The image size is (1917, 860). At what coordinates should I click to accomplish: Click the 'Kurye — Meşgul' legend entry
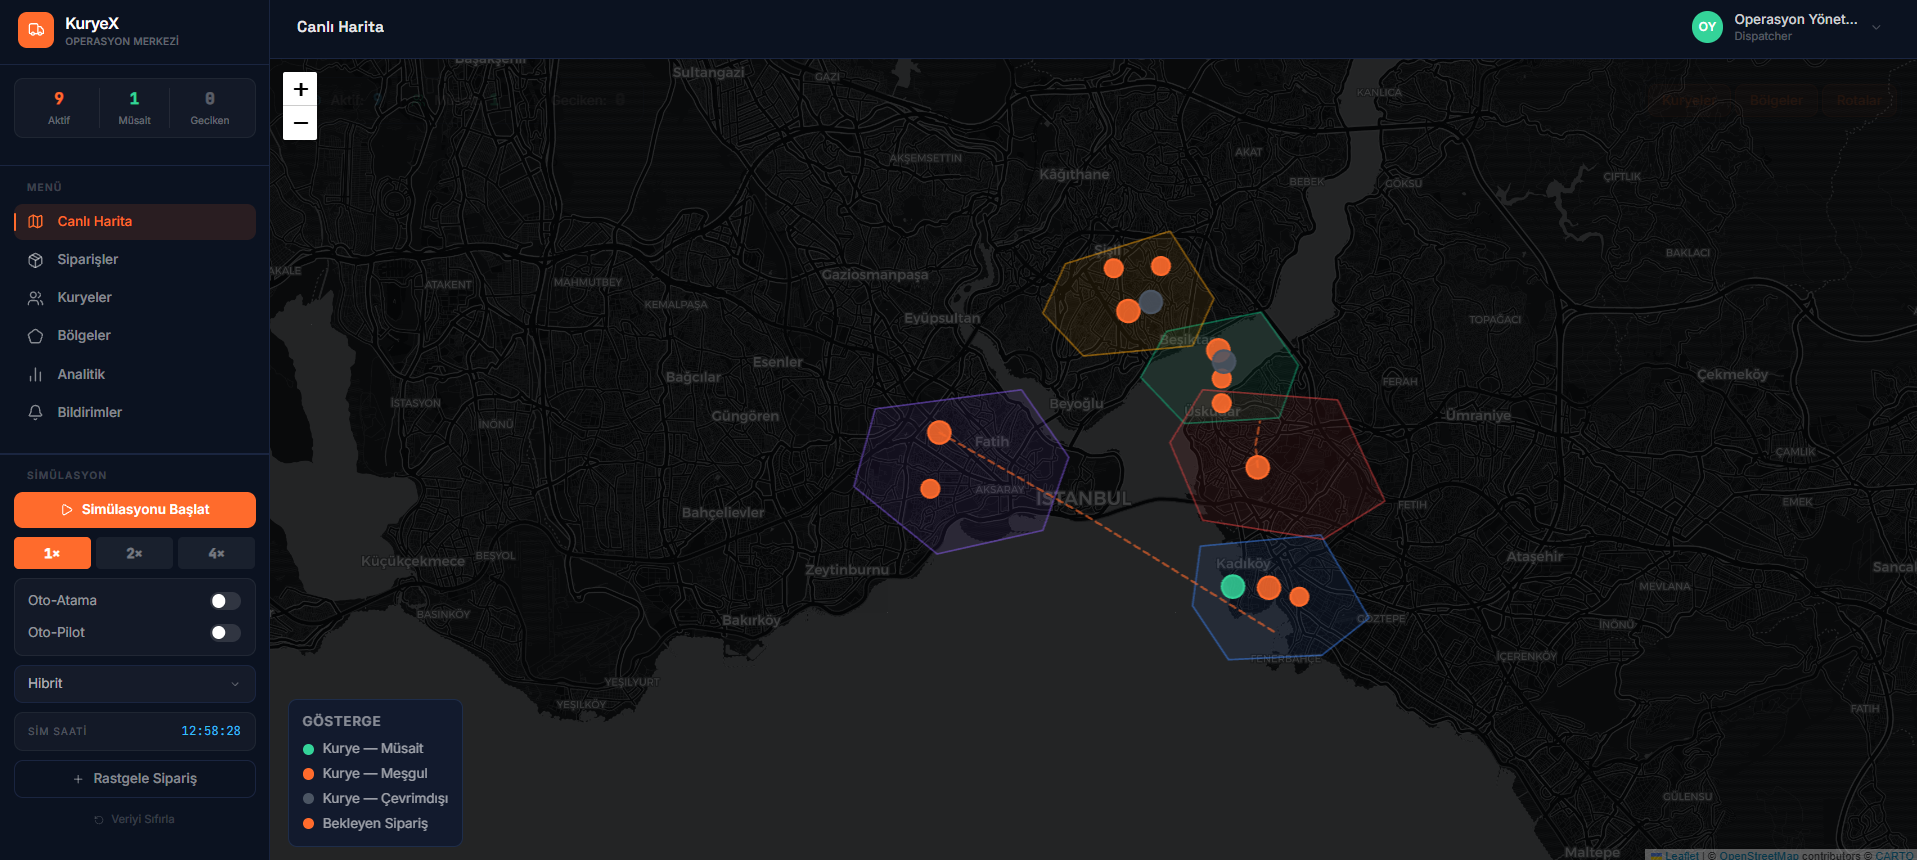[365, 774]
